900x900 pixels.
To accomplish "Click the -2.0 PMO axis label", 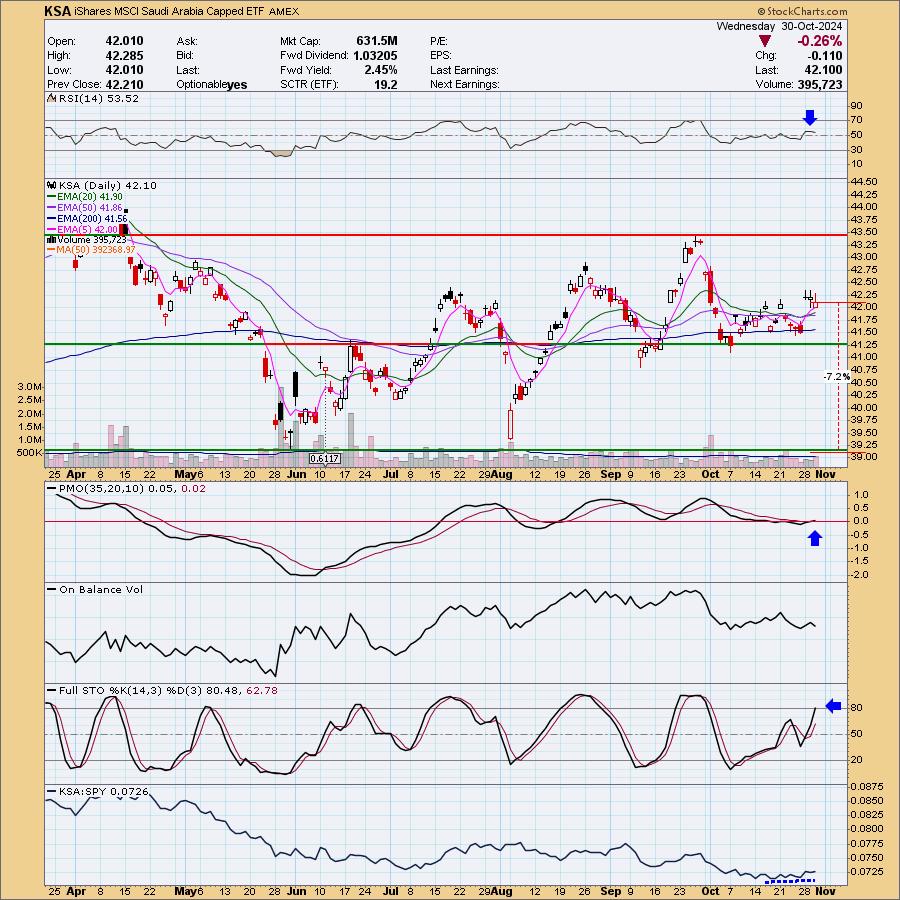I will pyautogui.click(x=861, y=575).
